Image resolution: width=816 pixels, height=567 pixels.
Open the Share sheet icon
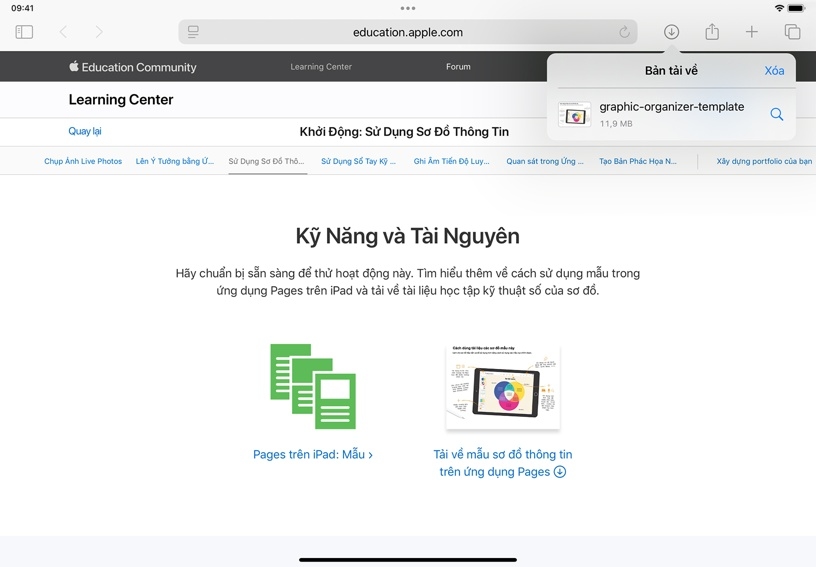711,32
